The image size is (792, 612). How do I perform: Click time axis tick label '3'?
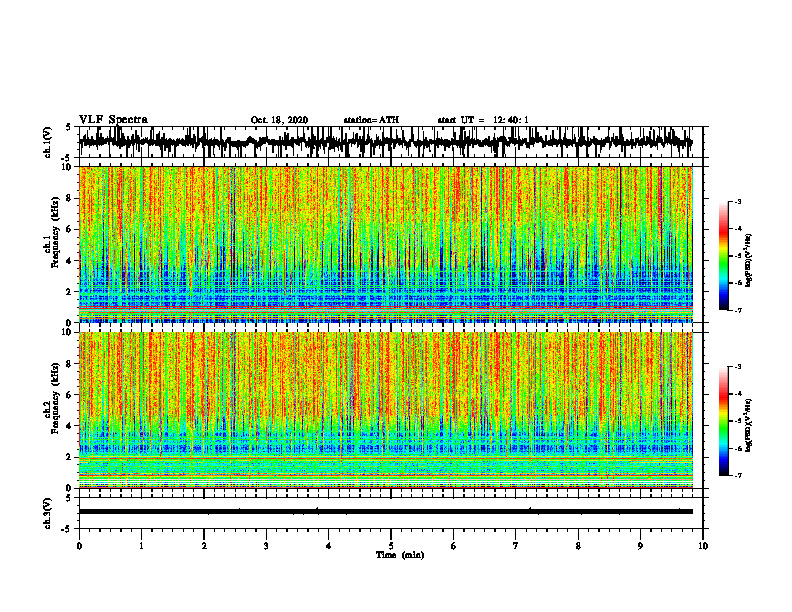[266, 546]
